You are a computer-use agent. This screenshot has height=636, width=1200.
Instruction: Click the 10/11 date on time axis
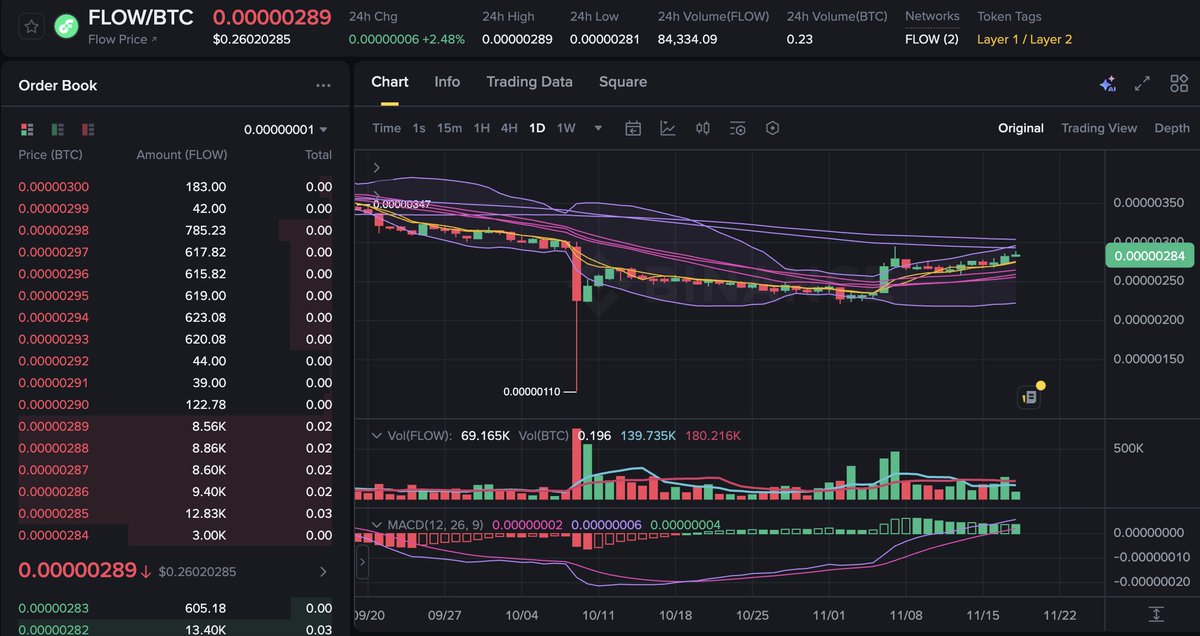[x=597, y=614]
